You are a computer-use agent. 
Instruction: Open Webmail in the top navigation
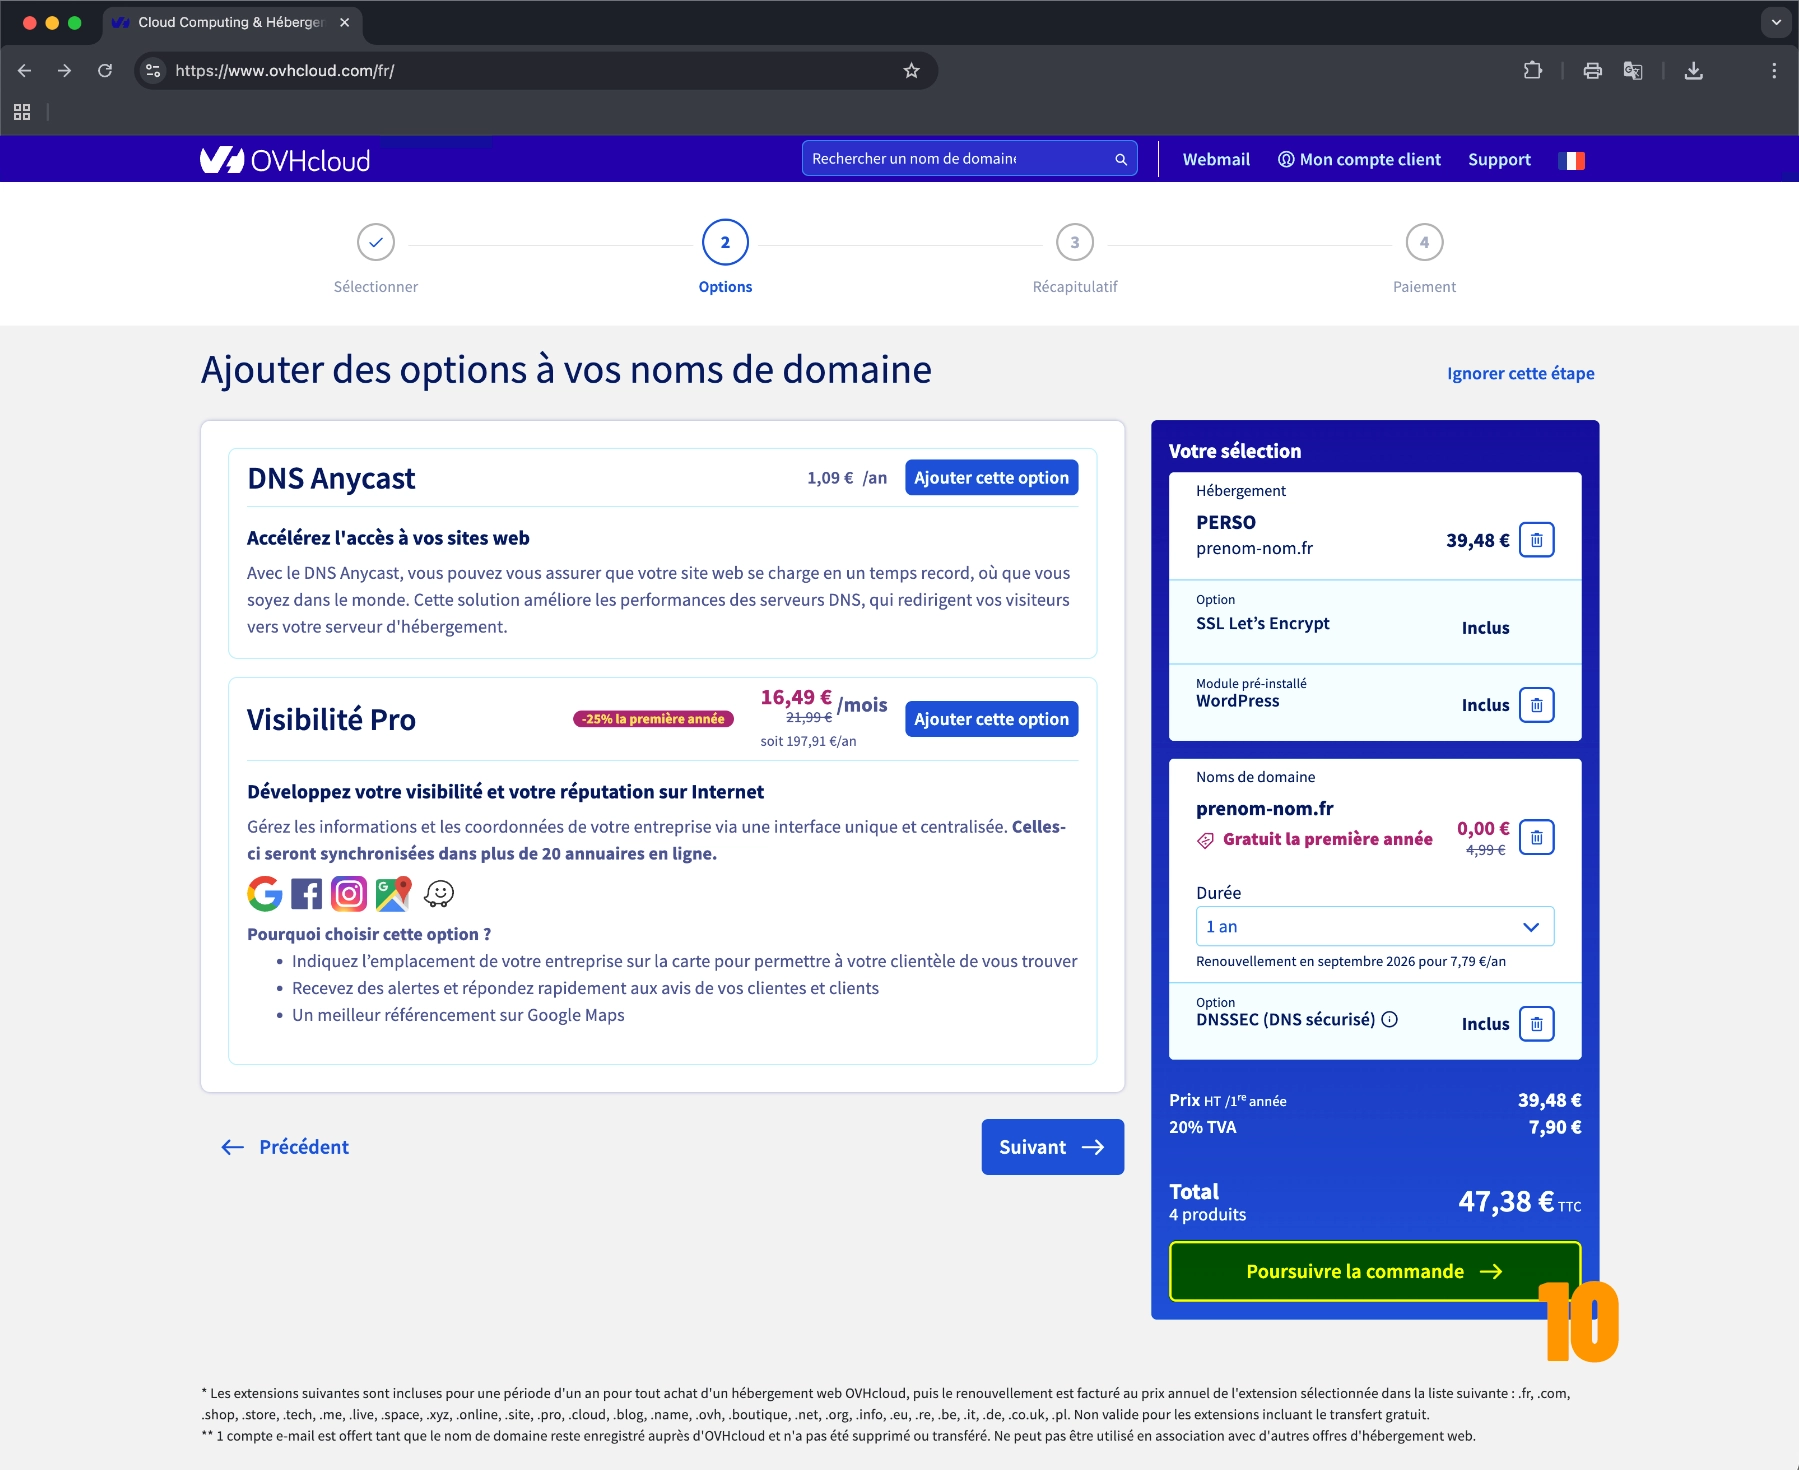coord(1216,160)
